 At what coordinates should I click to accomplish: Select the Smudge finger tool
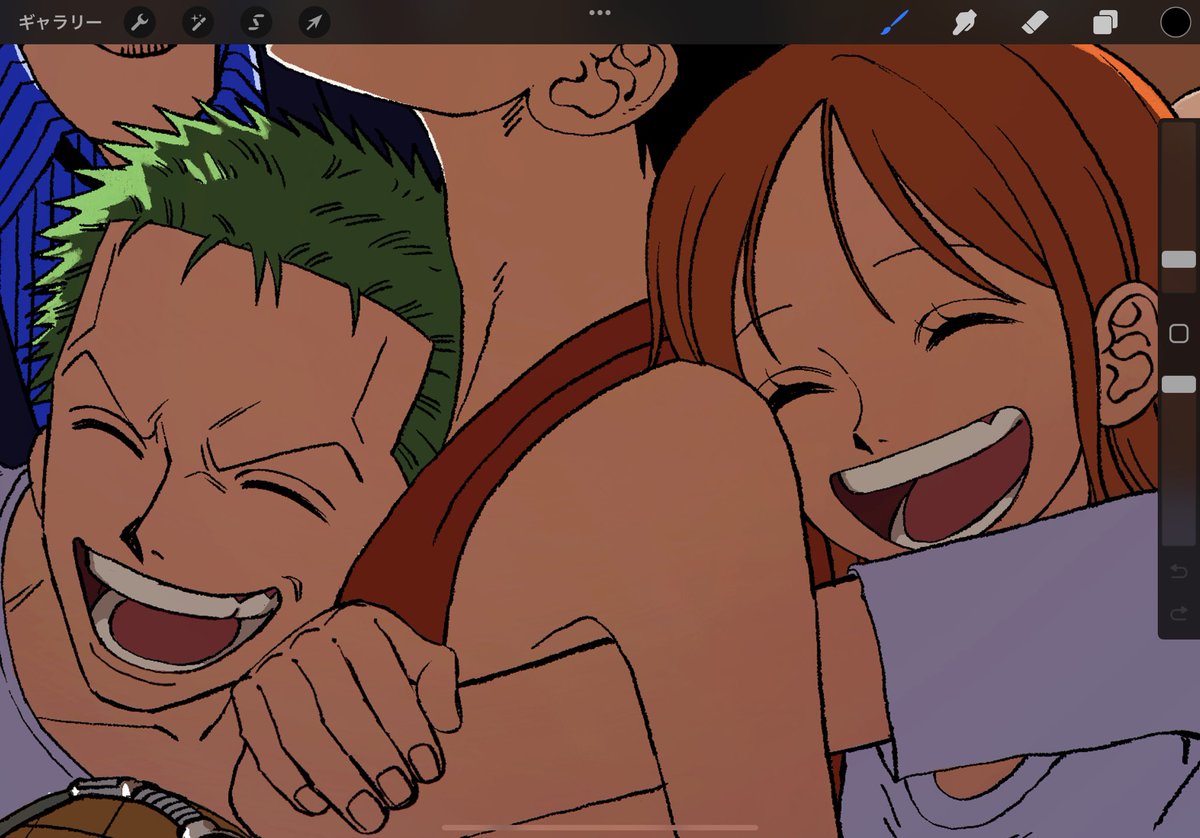click(x=964, y=22)
